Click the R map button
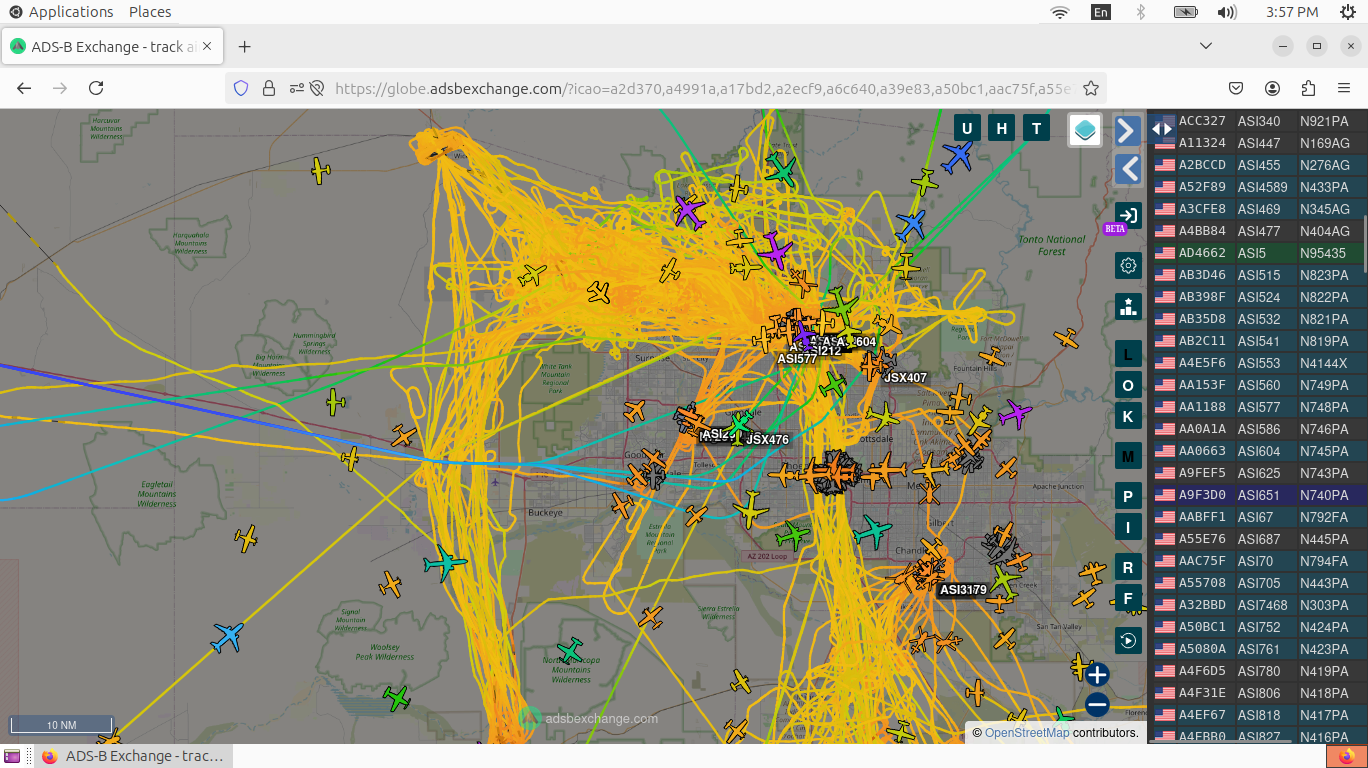Image resolution: width=1368 pixels, height=768 pixels. (x=1129, y=568)
